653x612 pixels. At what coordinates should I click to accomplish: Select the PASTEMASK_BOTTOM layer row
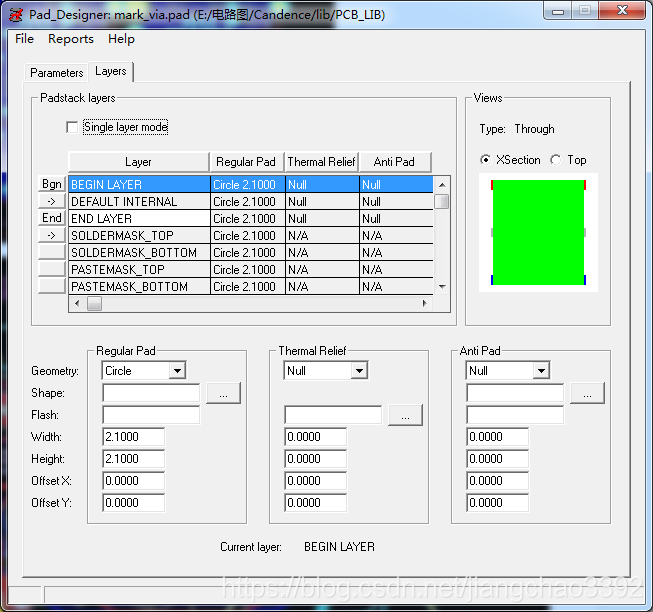(x=251, y=287)
